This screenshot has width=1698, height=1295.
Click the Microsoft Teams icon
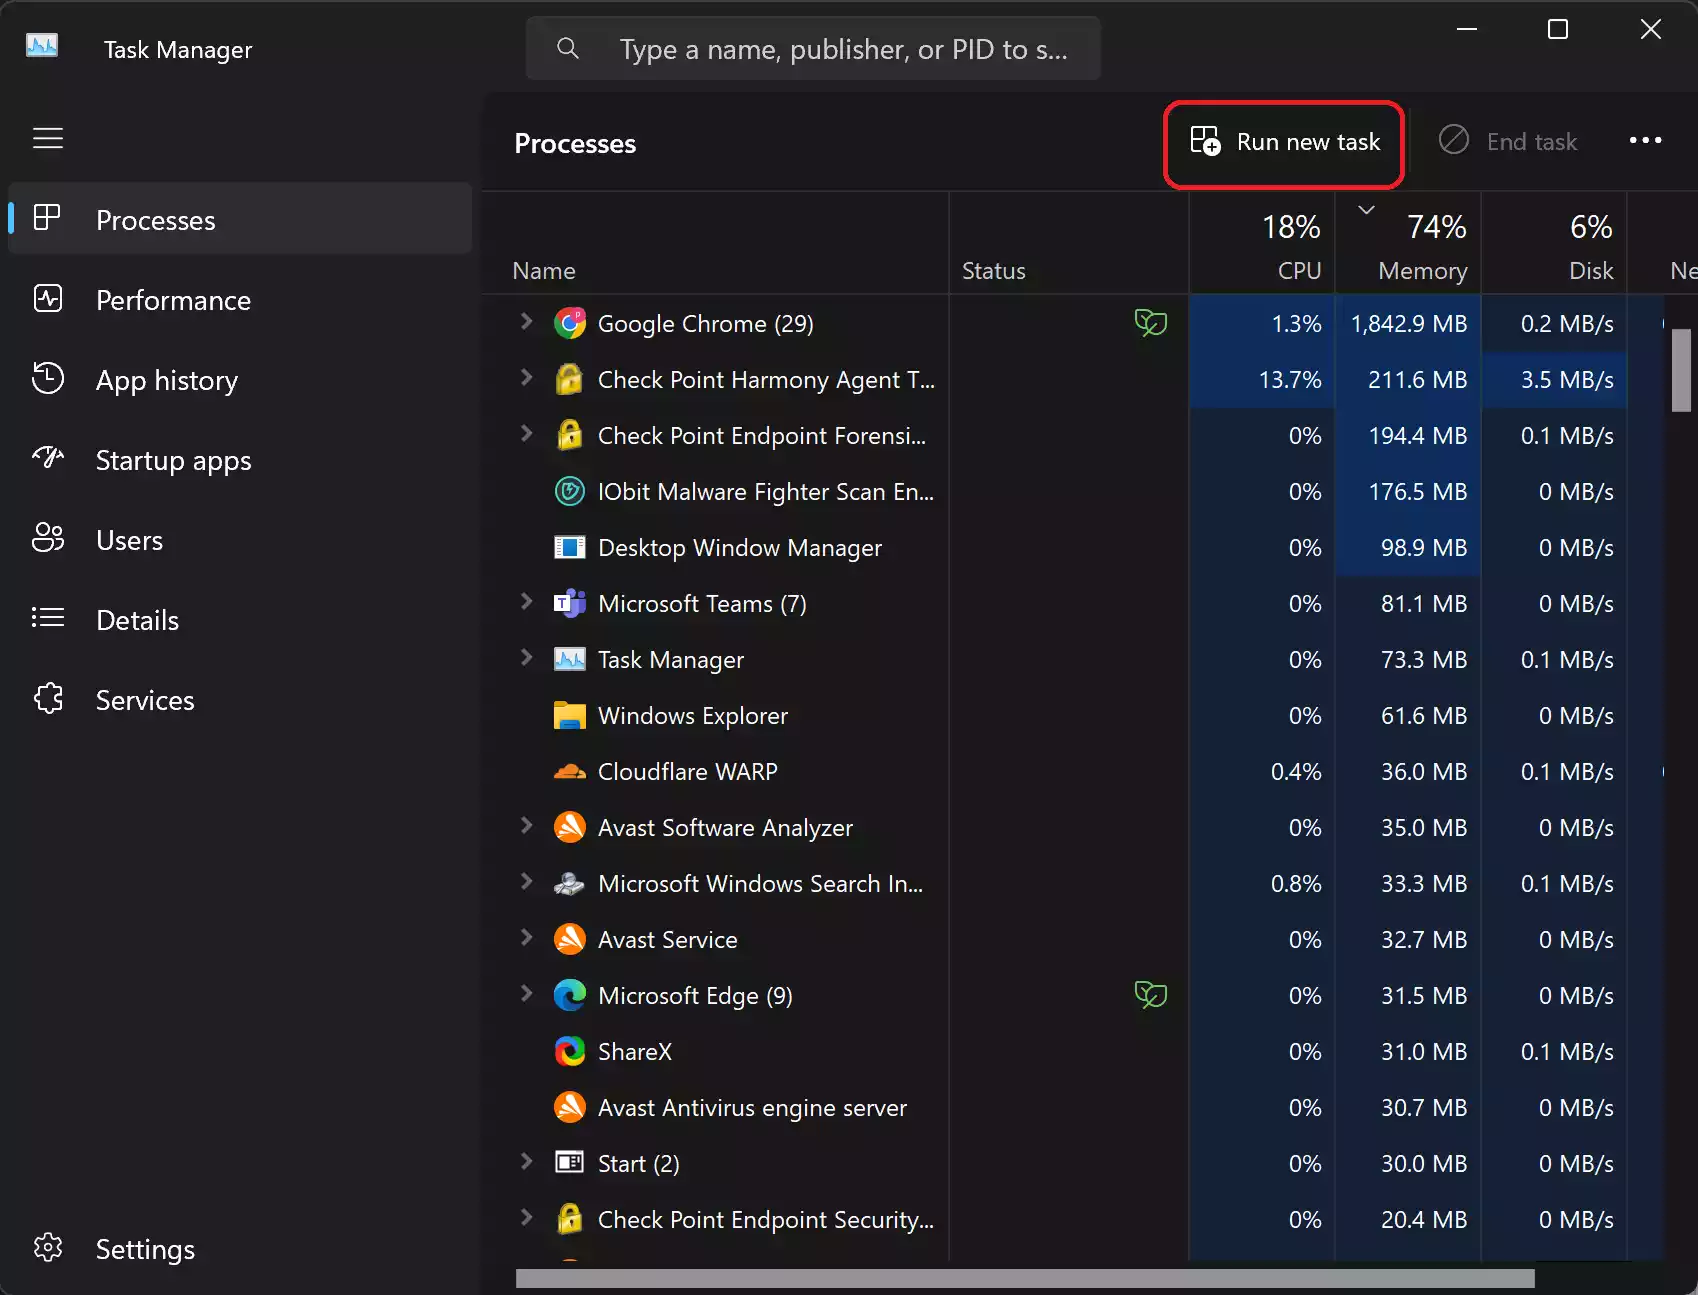(570, 603)
